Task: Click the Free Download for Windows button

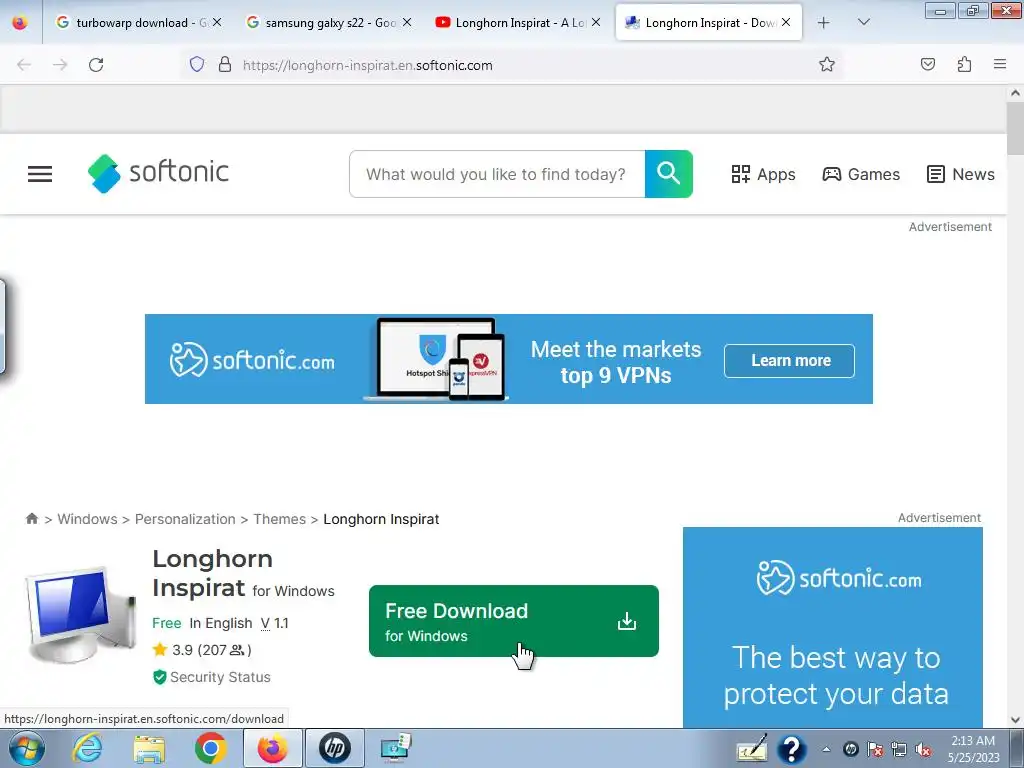Action: [x=514, y=621]
